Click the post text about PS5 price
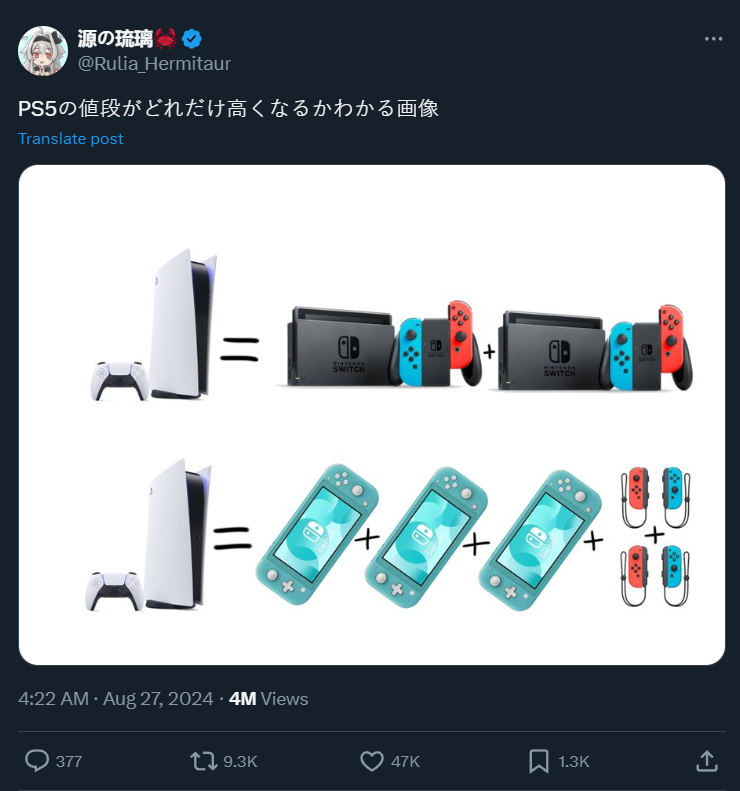The height and width of the screenshot is (791, 740). tap(229, 108)
